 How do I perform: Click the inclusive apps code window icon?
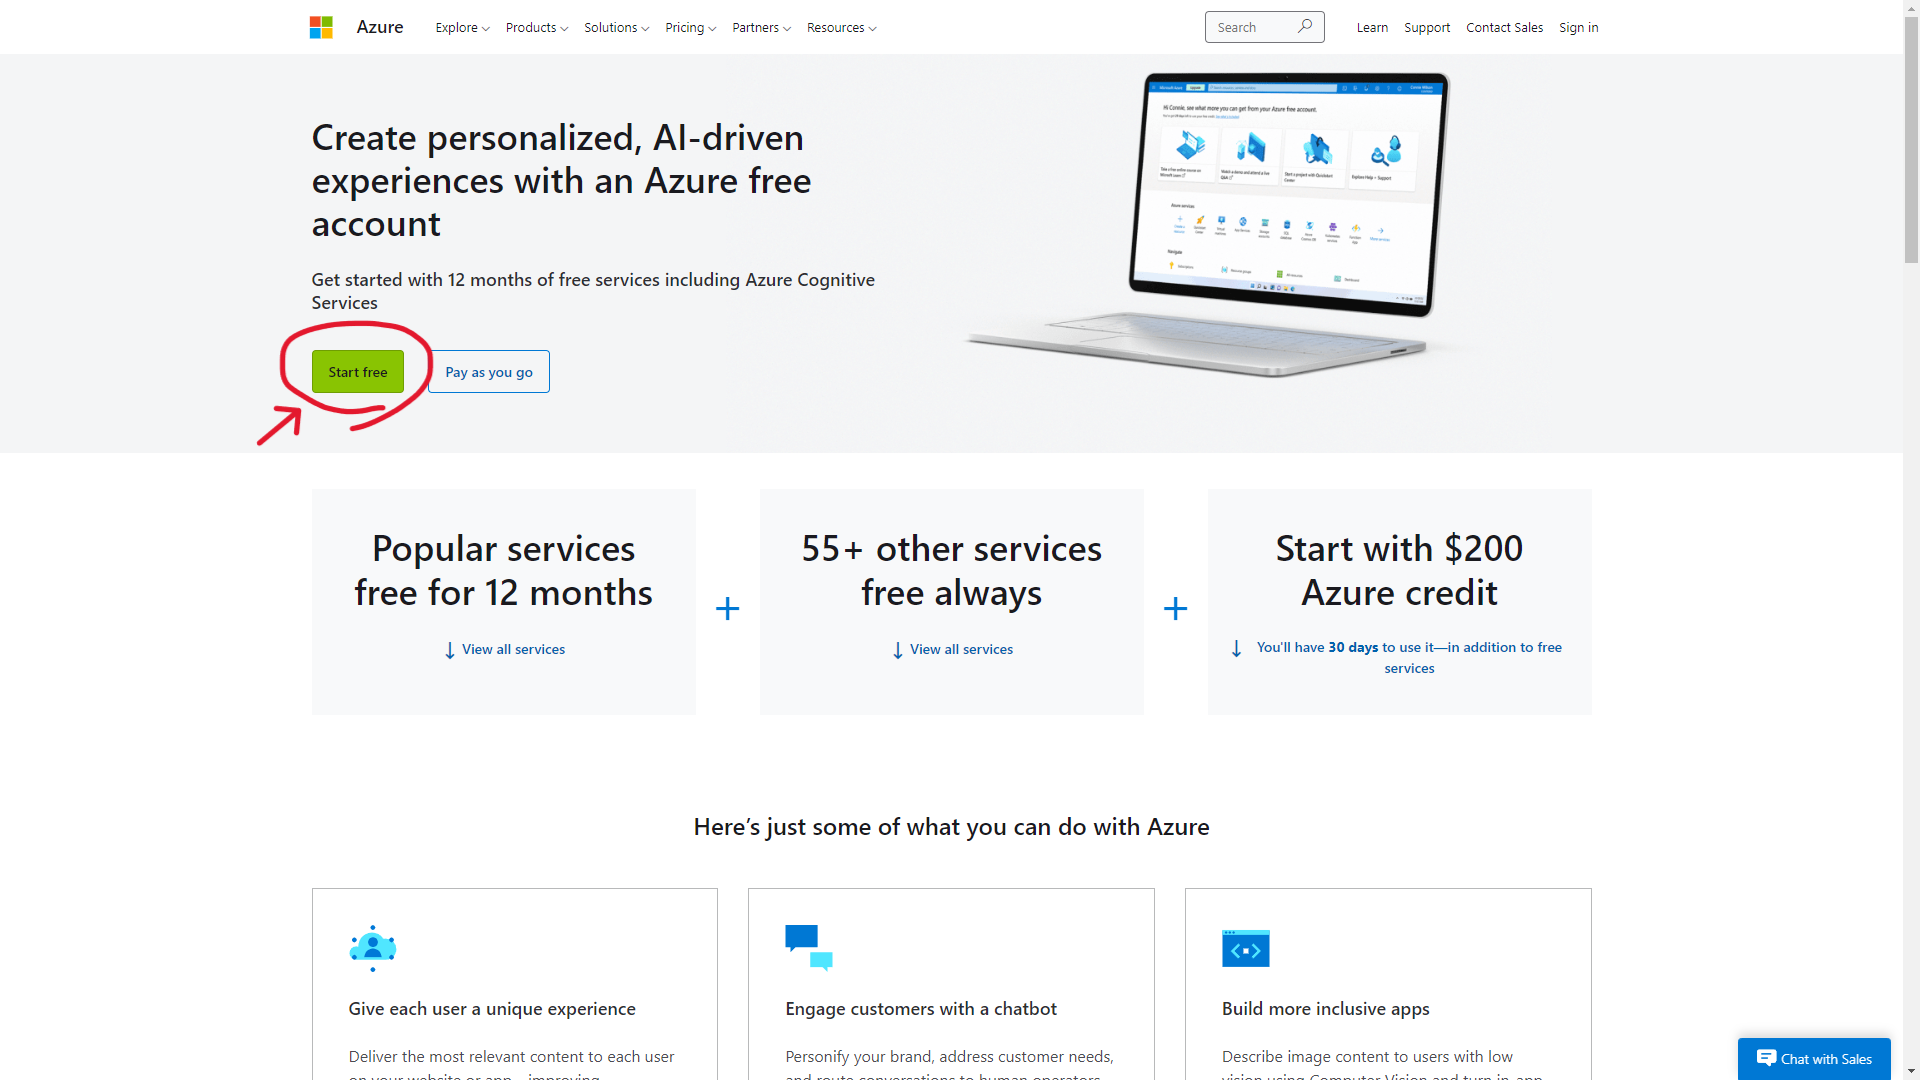[1246, 948]
